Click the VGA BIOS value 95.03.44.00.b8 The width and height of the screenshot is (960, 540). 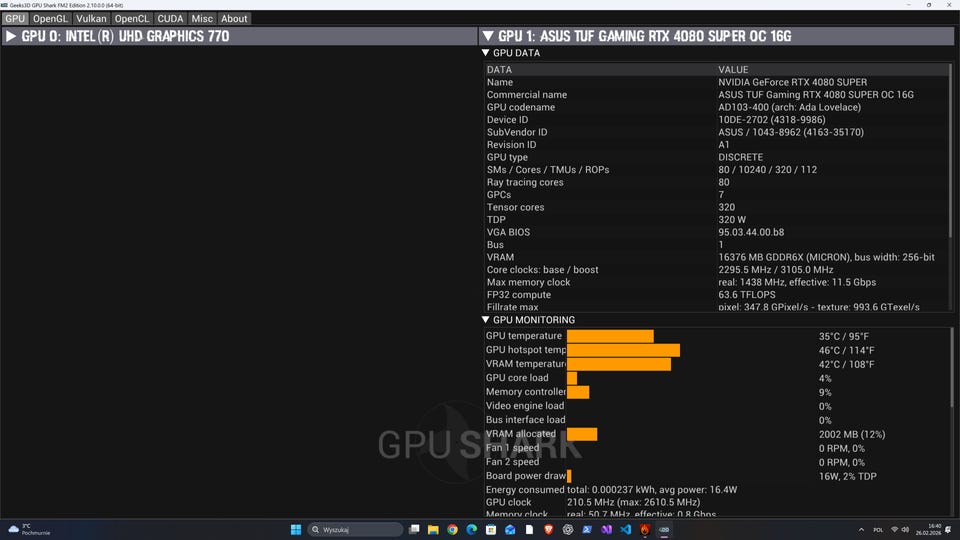pyautogui.click(x=751, y=232)
